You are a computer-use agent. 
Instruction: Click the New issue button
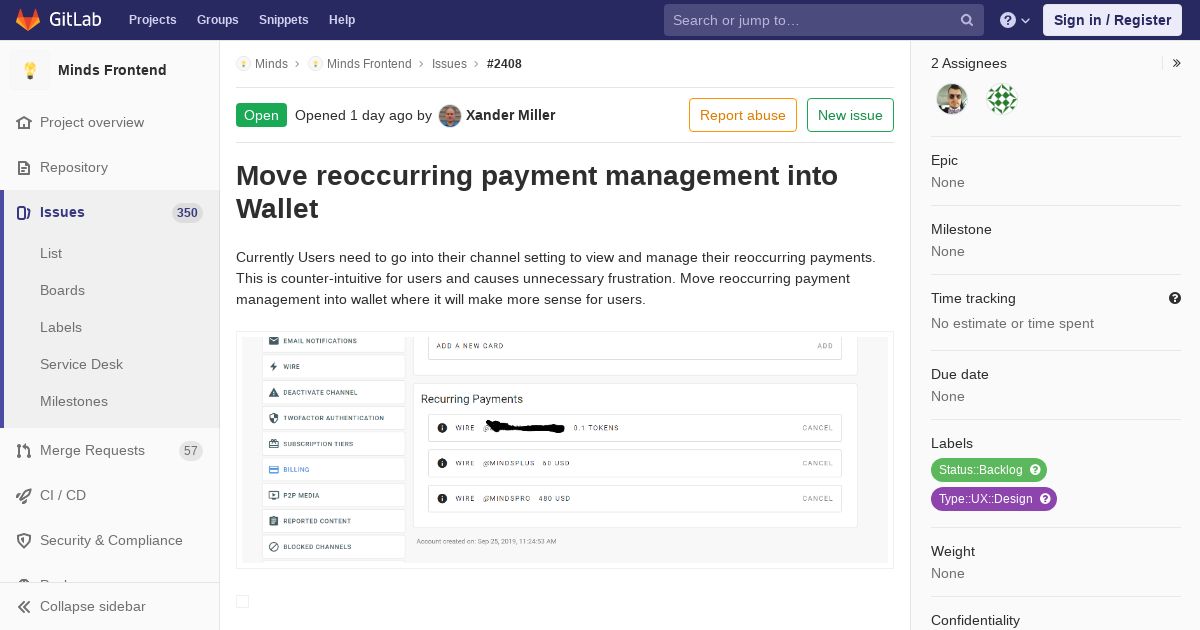pyautogui.click(x=850, y=115)
